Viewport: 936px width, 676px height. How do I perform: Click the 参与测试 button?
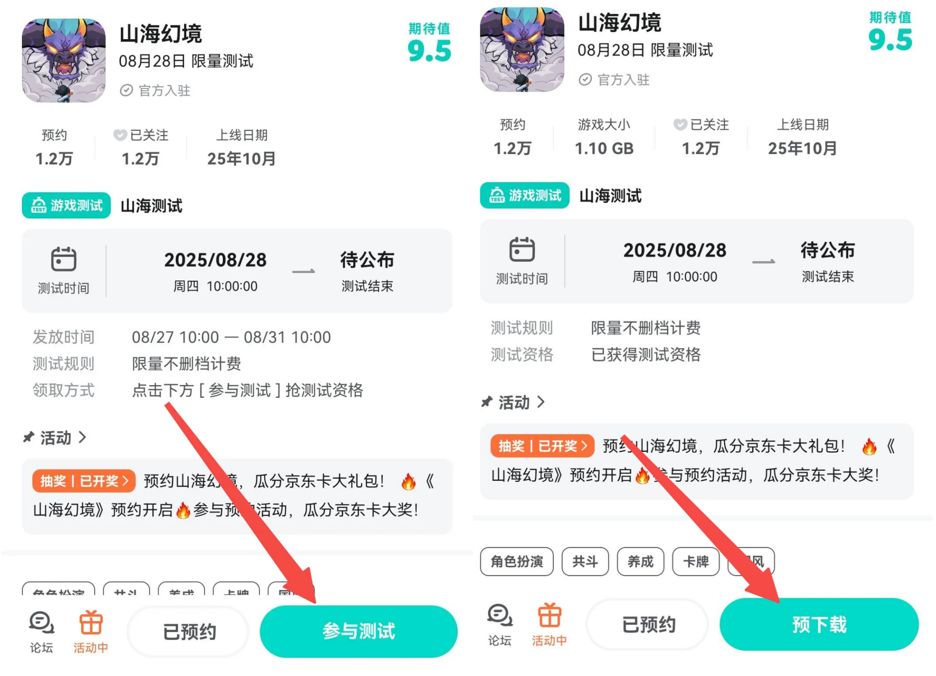point(359,631)
